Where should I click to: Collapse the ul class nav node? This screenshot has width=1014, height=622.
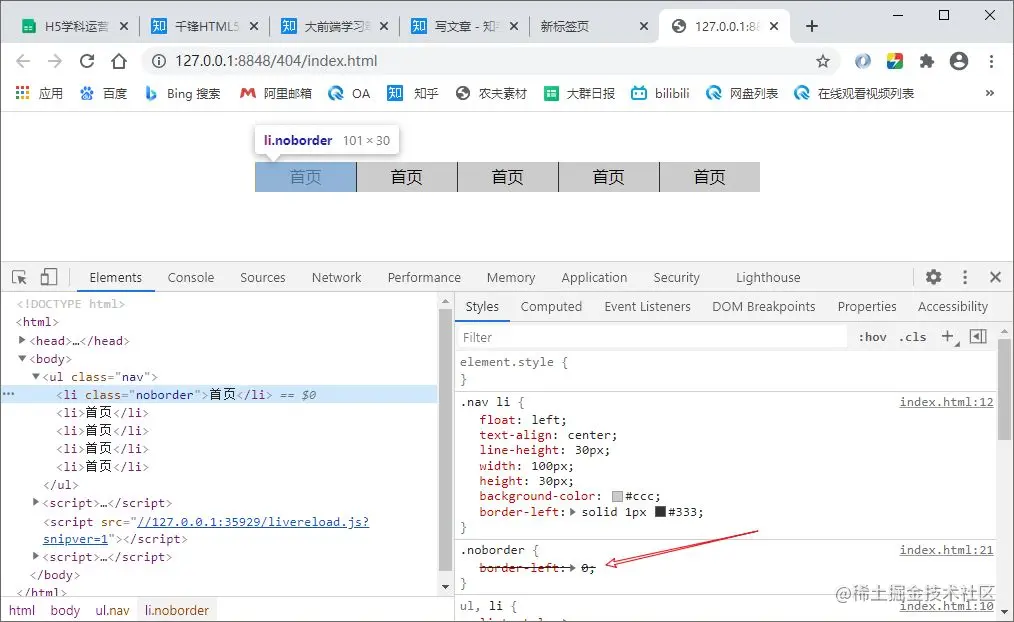point(36,376)
